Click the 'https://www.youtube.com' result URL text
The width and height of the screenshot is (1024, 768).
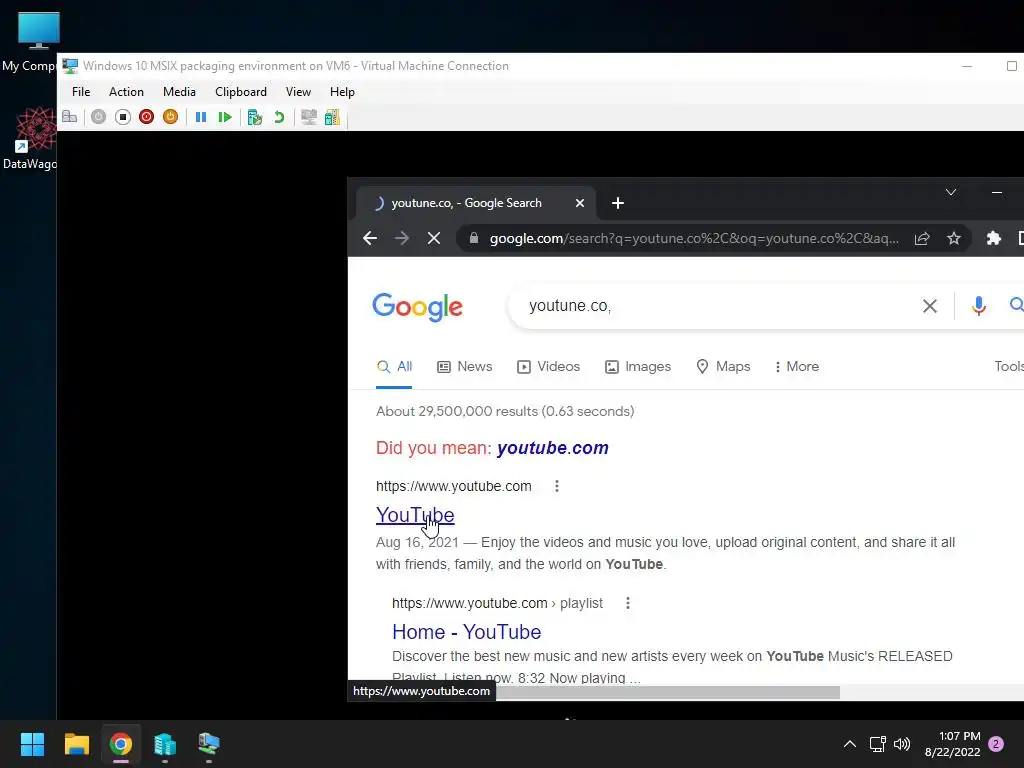click(454, 487)
